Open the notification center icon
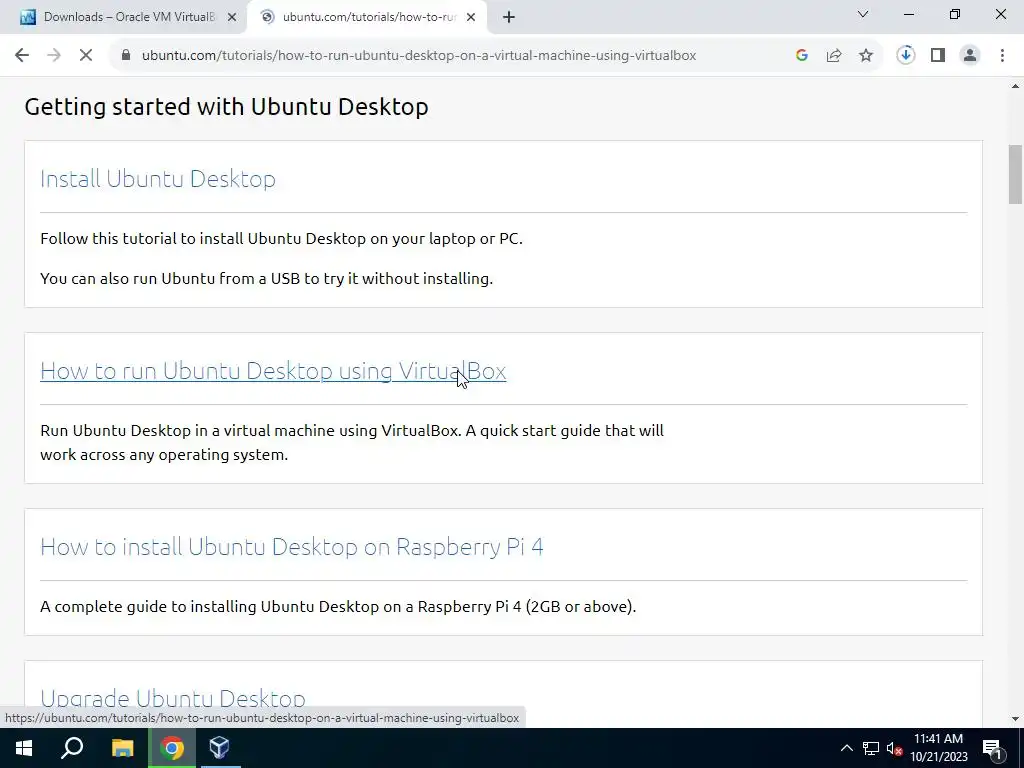Screen dimensions: 1024x768 [993, 748]
